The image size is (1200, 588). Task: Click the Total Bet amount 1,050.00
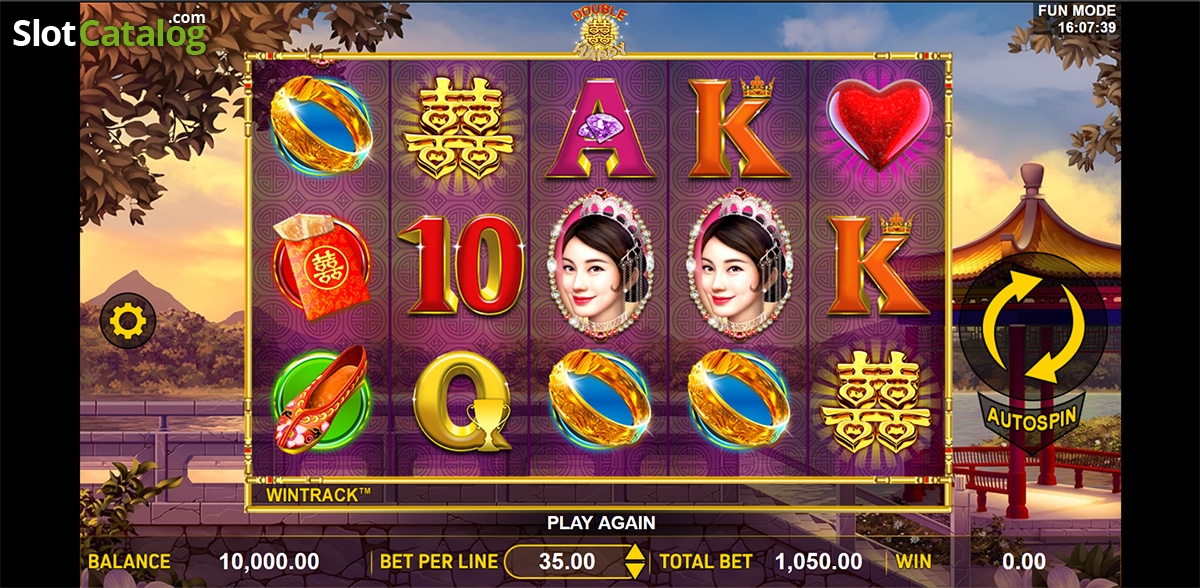pos(818,562)
